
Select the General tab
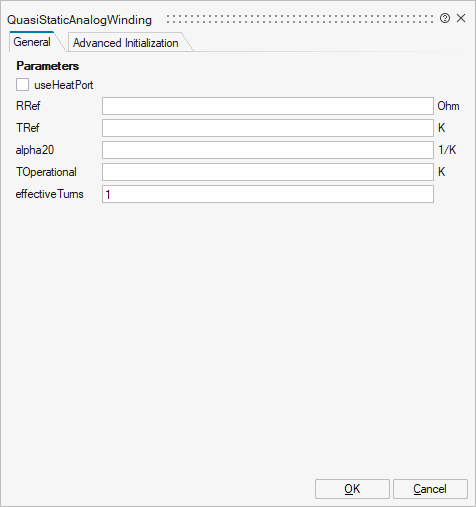[32, 42]
